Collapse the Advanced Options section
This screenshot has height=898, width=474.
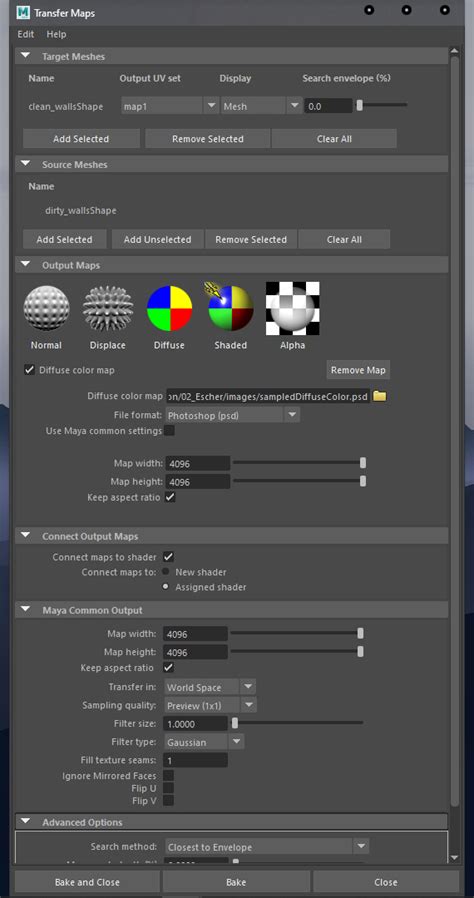coord(25,821)
